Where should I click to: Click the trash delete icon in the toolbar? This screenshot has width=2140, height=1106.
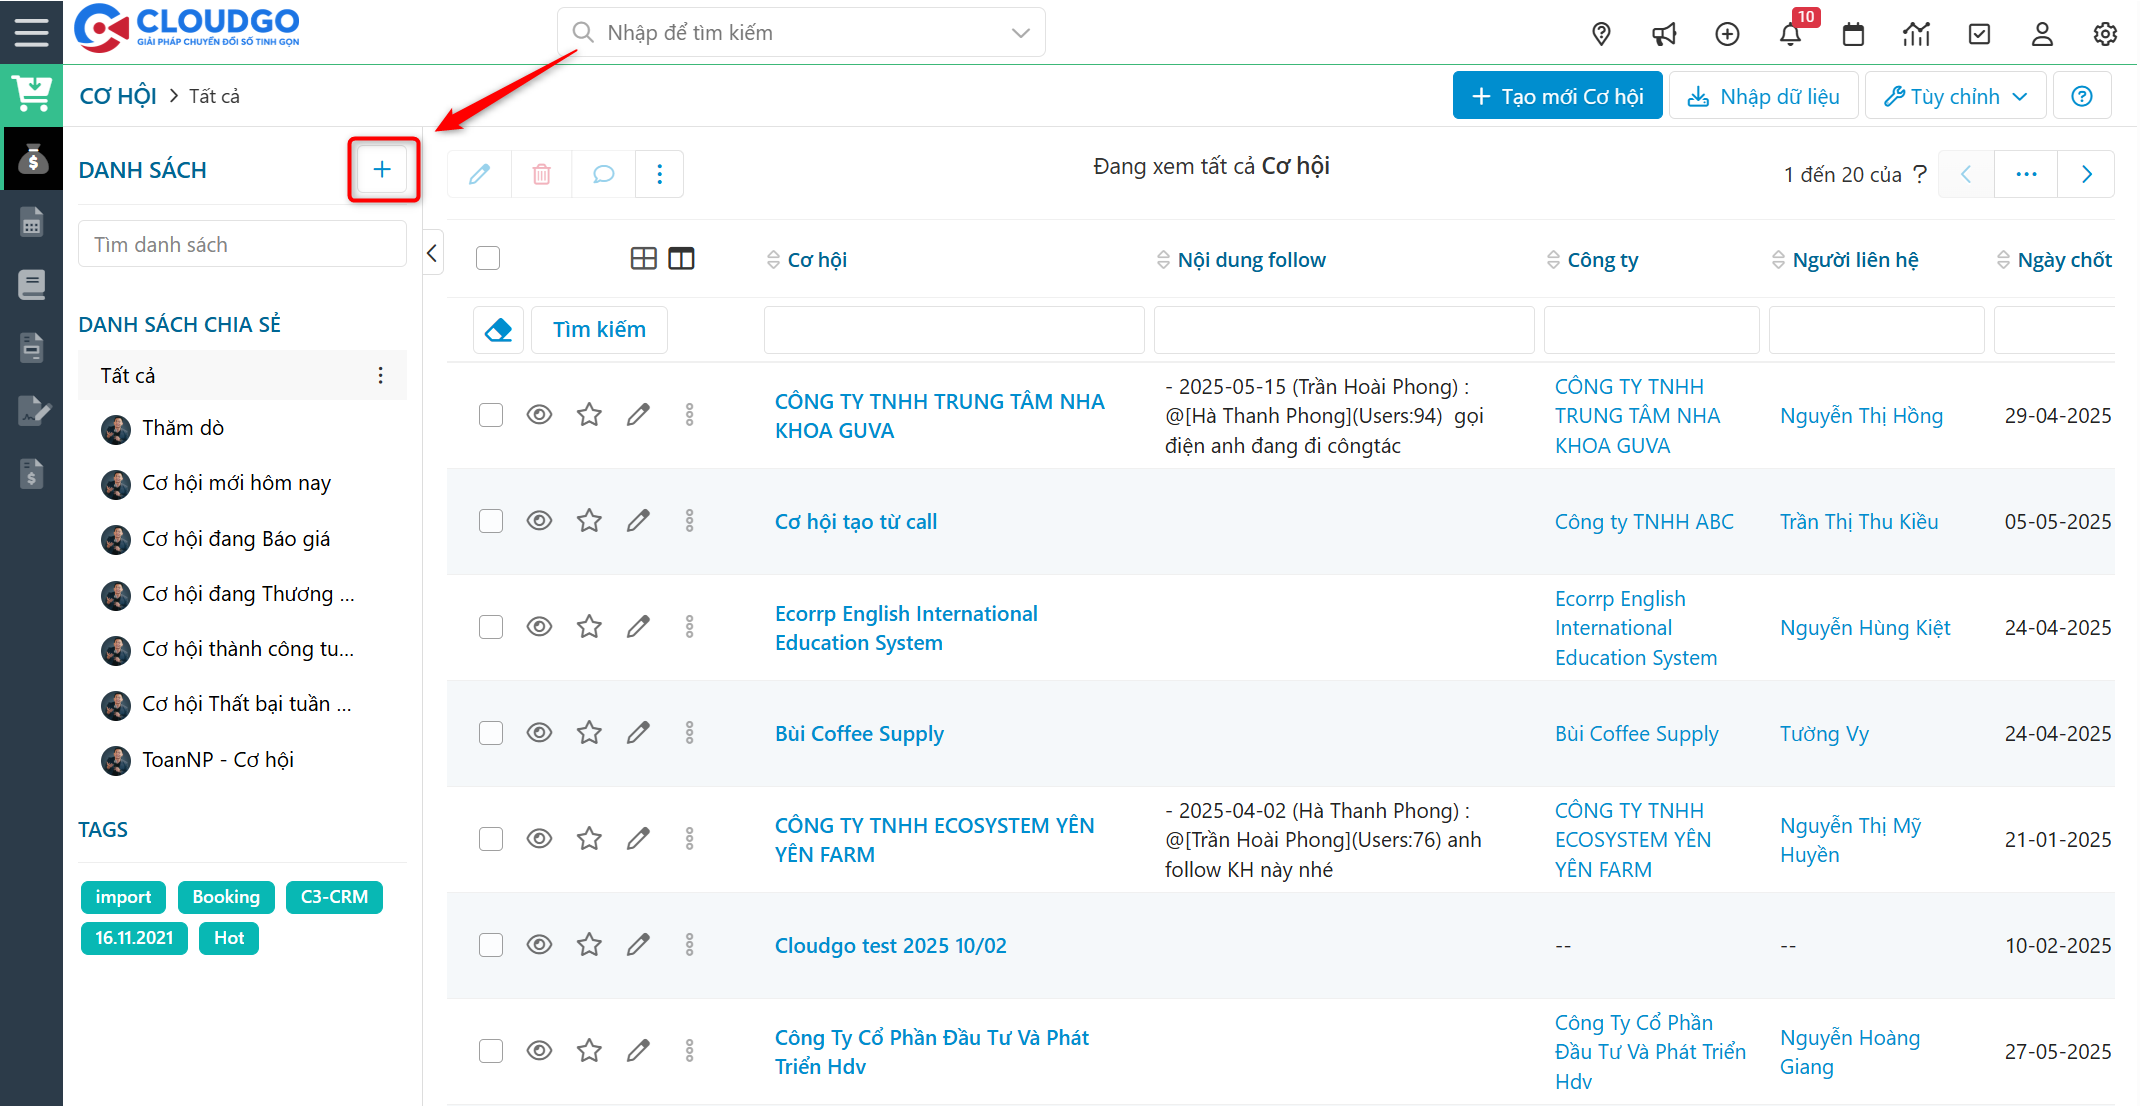[541, 174]
